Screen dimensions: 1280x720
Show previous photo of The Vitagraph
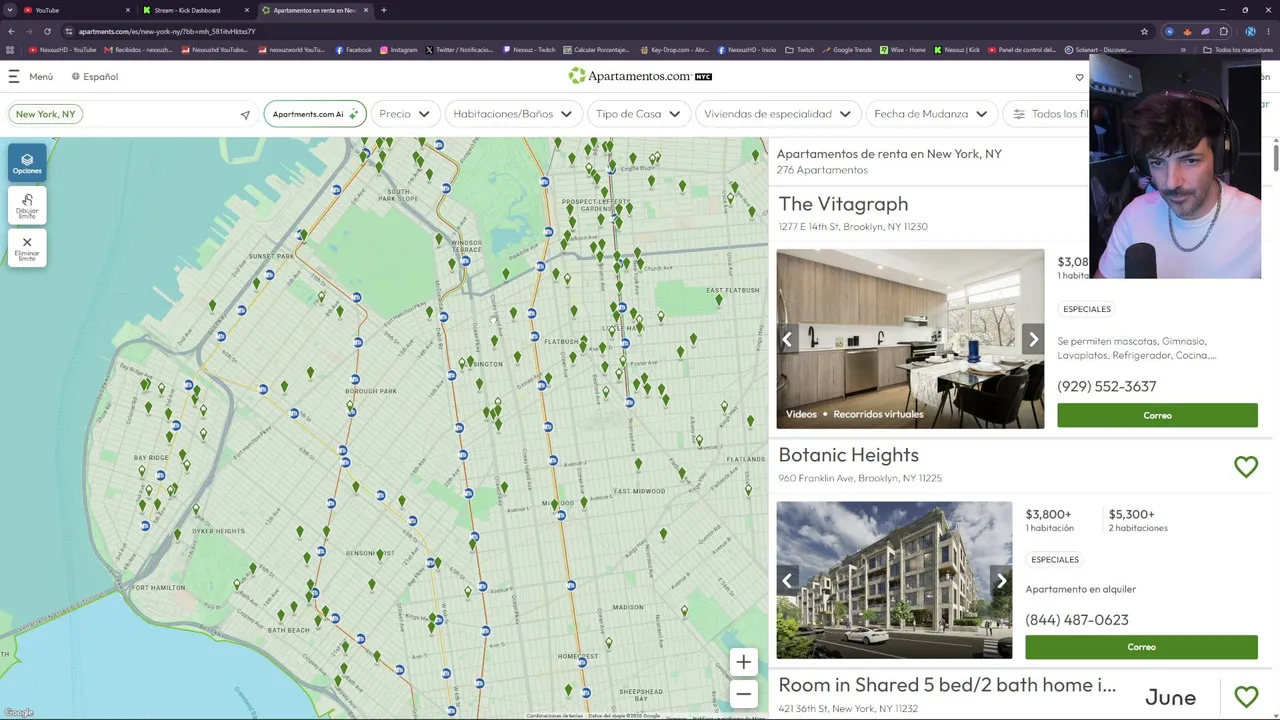788,339
